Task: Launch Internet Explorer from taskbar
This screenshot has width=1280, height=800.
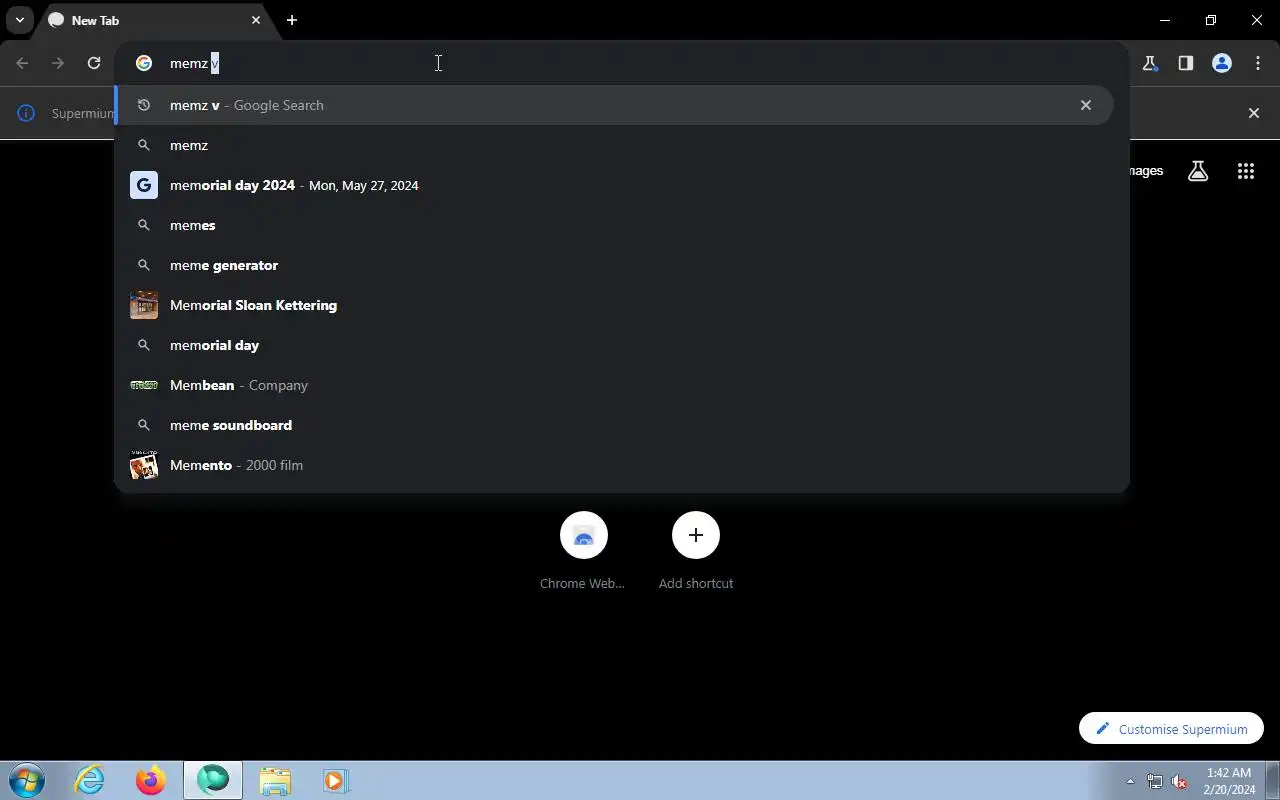Action: pos(90,780)
